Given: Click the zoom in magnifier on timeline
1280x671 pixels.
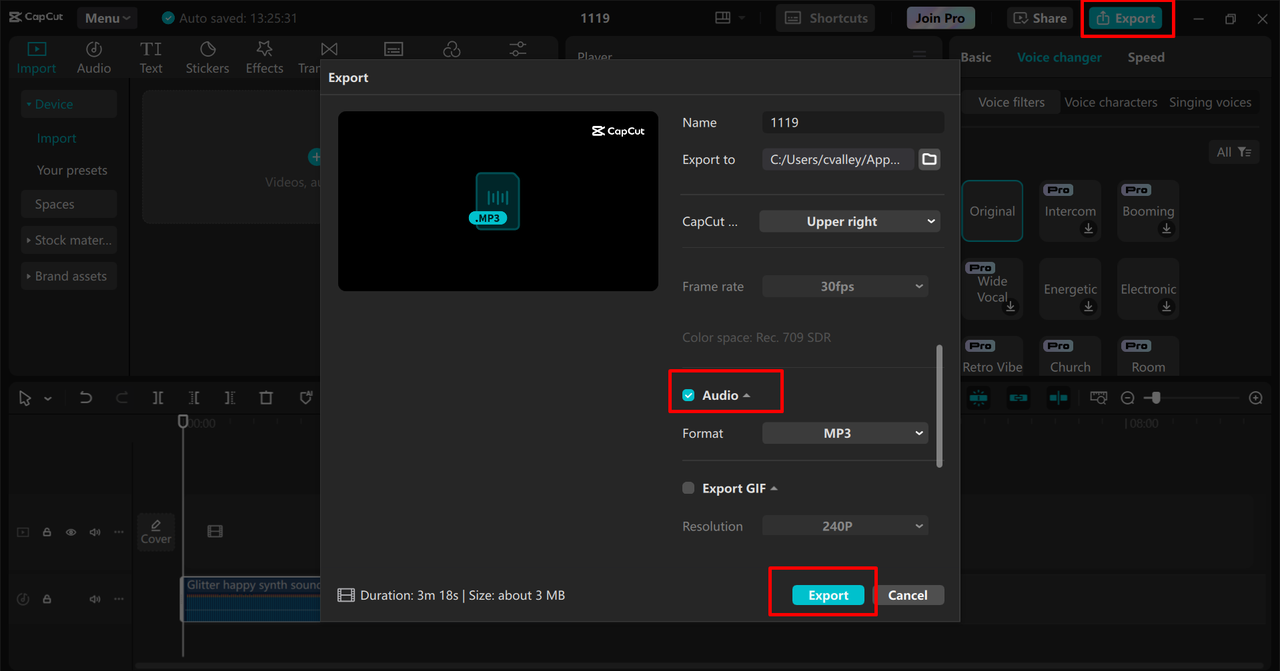Looking at the screenshot, I should coord(1256,398).
